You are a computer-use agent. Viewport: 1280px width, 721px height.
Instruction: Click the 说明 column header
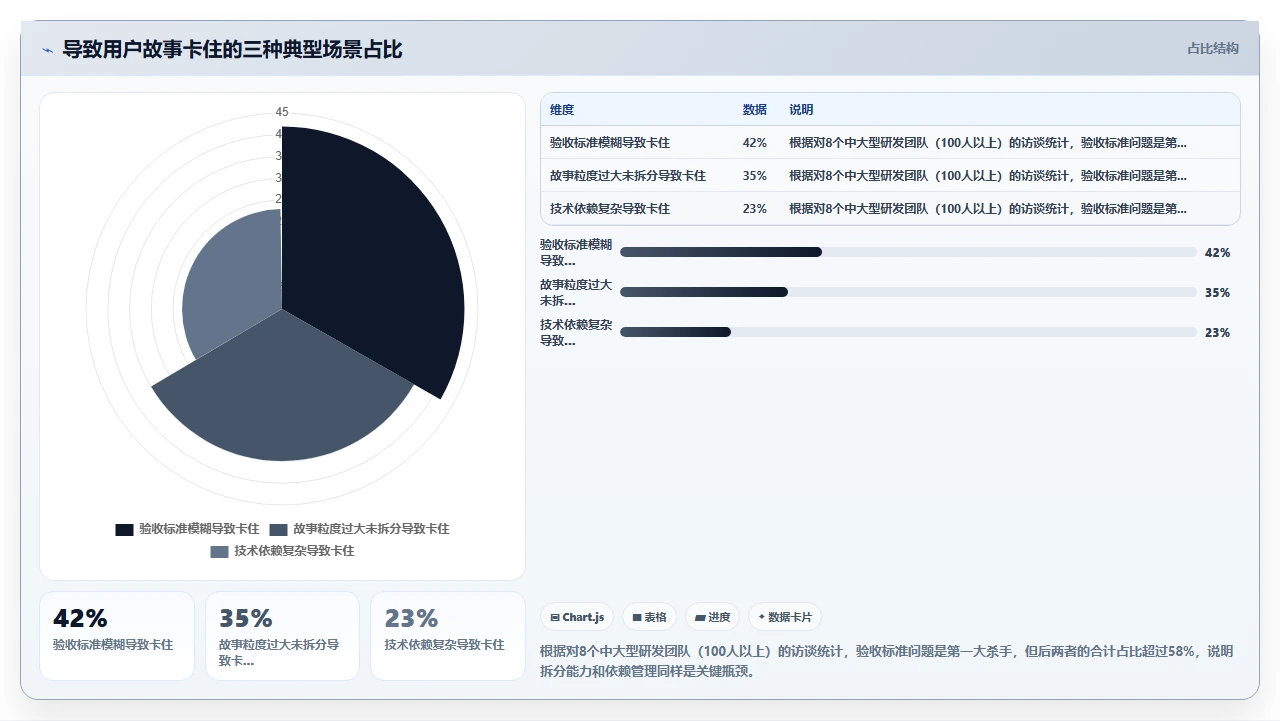(801, 110)
